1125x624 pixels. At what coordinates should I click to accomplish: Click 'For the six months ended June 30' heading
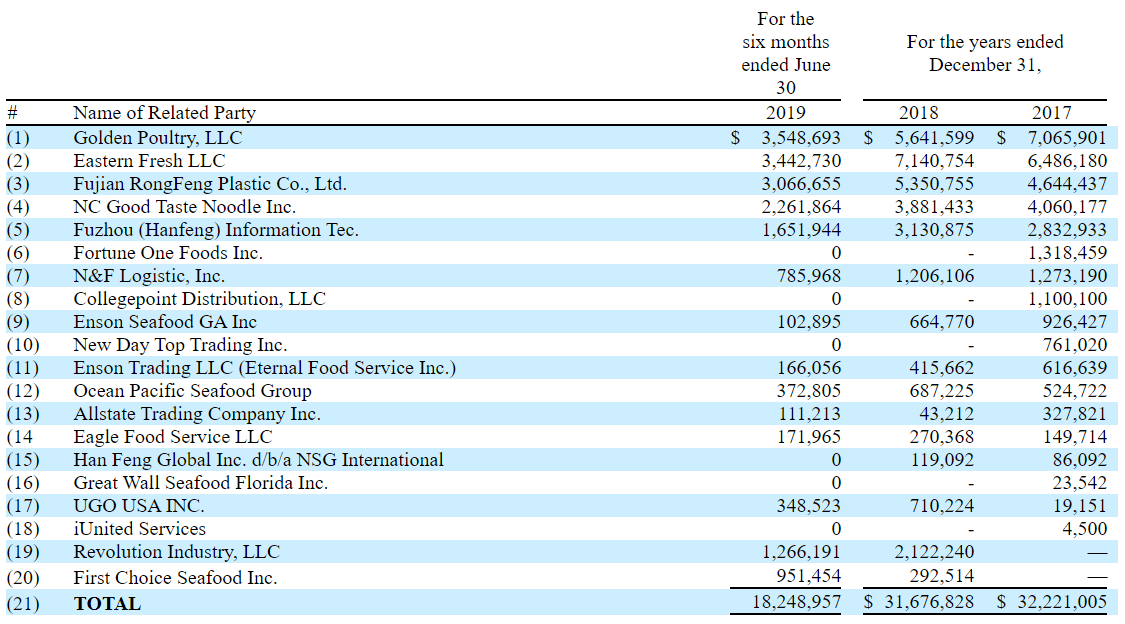point(786,53)
